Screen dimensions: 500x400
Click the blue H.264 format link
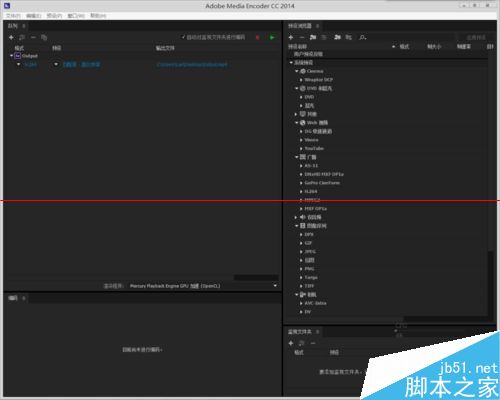(x=31, y=64)
